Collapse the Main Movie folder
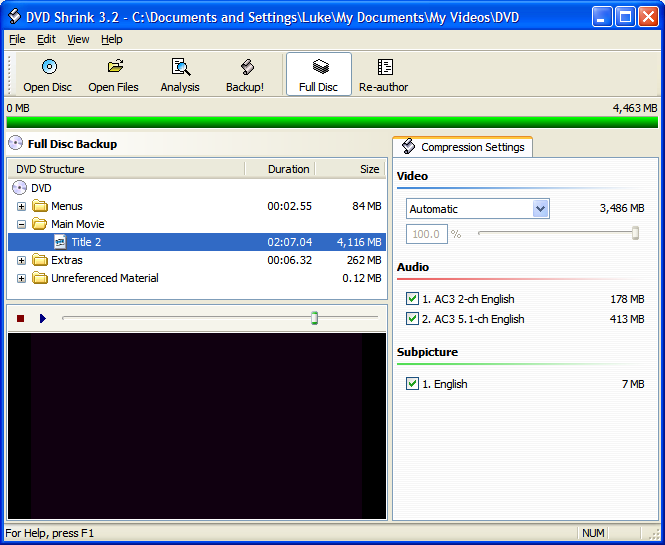The height and width of the screenshot is (545, 665). pyautogui.click(x=21, y=224)
